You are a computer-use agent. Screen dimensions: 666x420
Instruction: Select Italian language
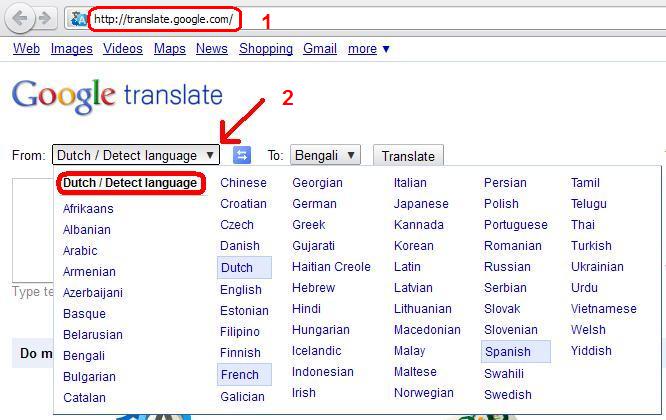[410, 183]
